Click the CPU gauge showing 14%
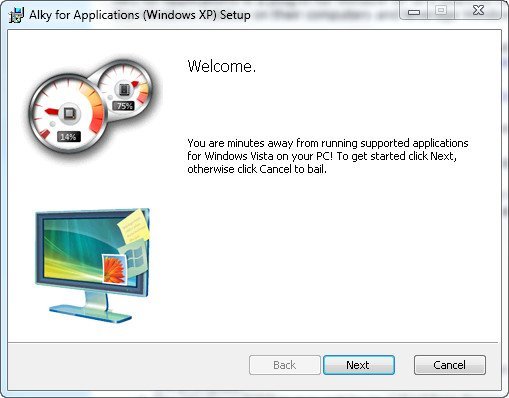The height and width of the screenshot is (398, 509). [x=68, y=114]
